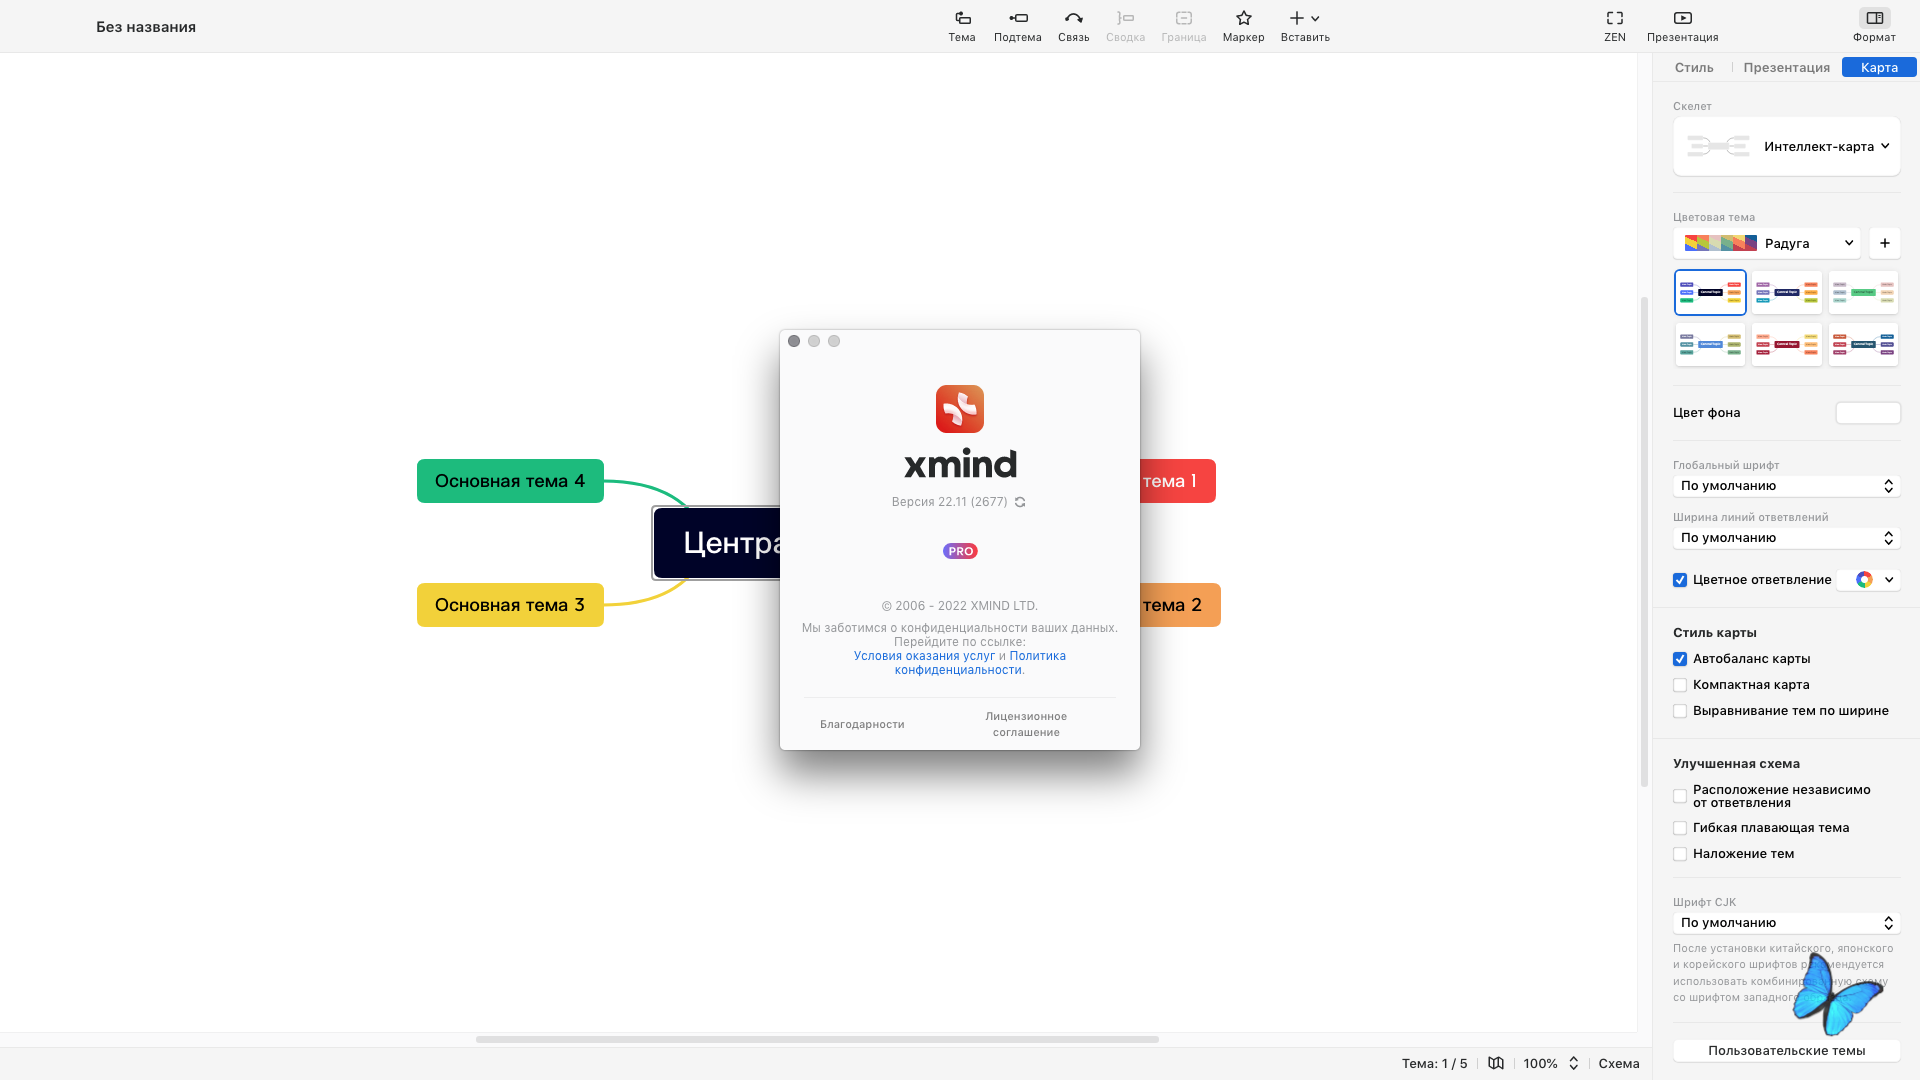Switch to the Стиль tab

[x=1694, y=67]
